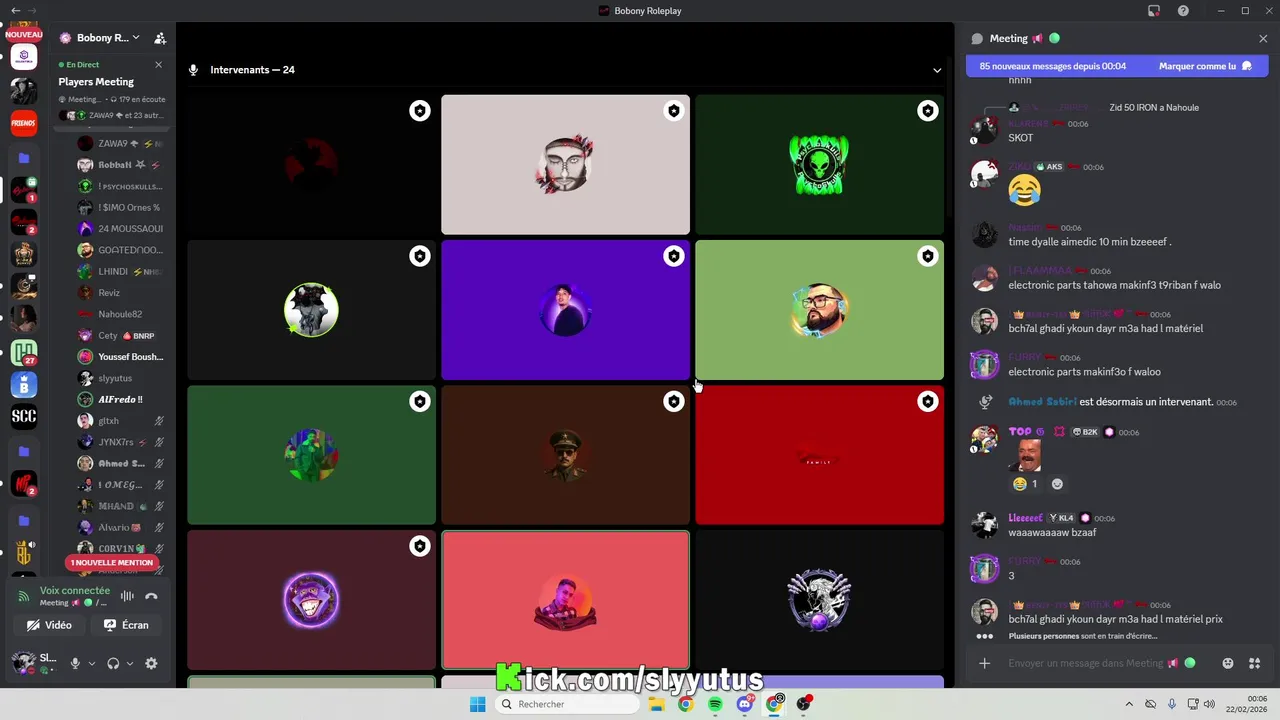Open the apps icon right of message bar
This screenshot has width=1280, height=720.
click(1255, 663)
